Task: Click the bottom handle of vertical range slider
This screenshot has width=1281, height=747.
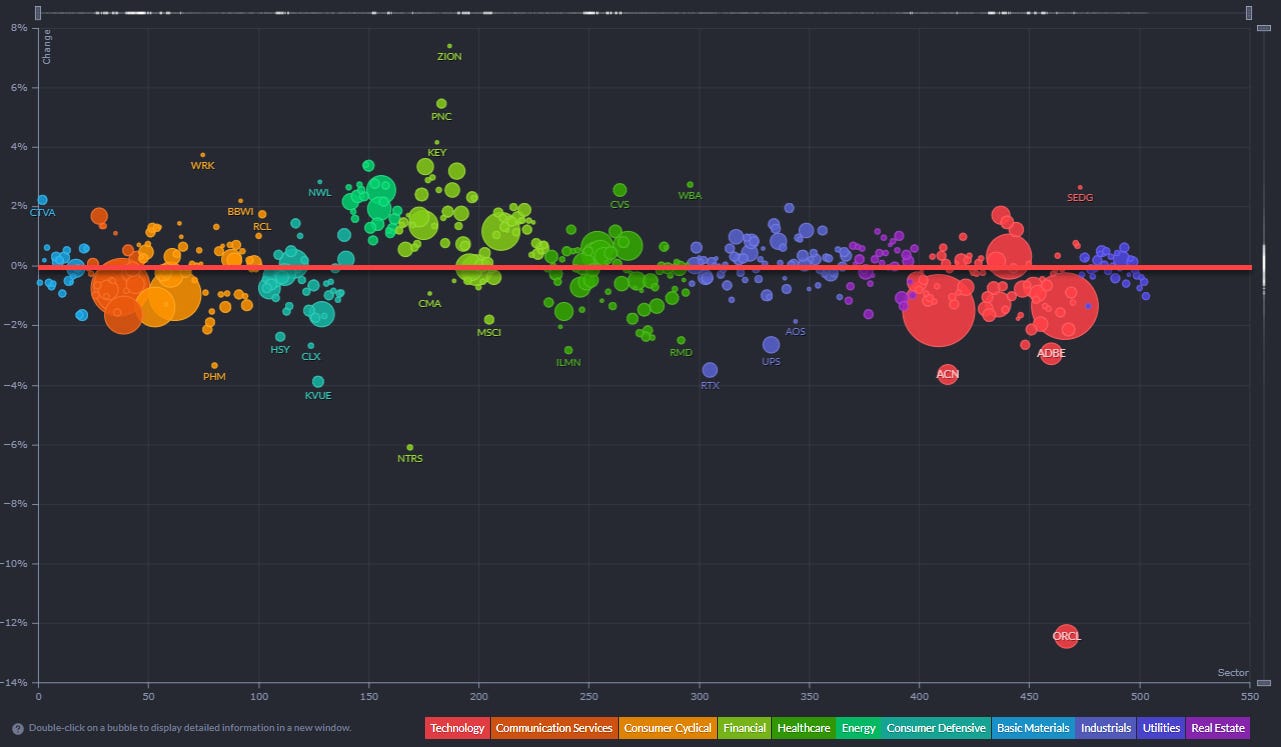Action: tap(1264, 683)
